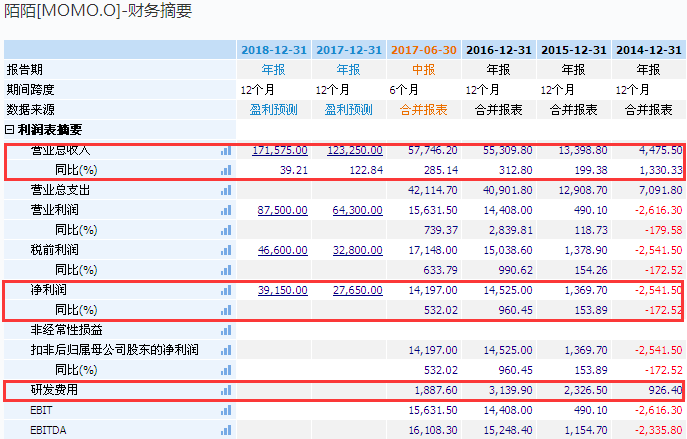Image resolution: width=687 pixels, height=439 pixels.
Task: Click chart icon beside 营业总支出 row
Action: coord(225,190)
